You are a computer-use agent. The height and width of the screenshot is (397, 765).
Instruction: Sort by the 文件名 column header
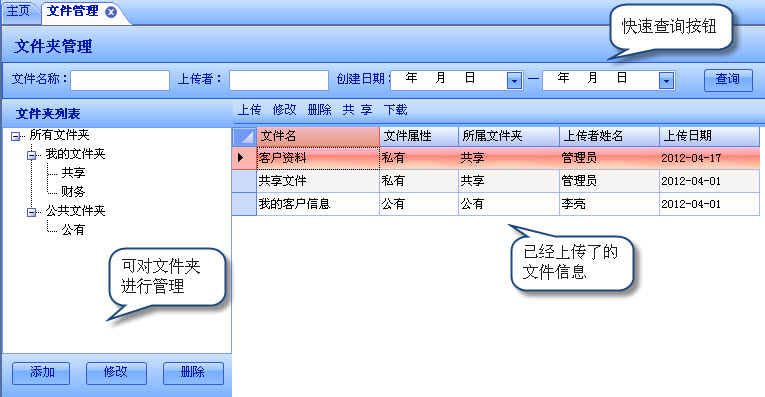(318, 137)
